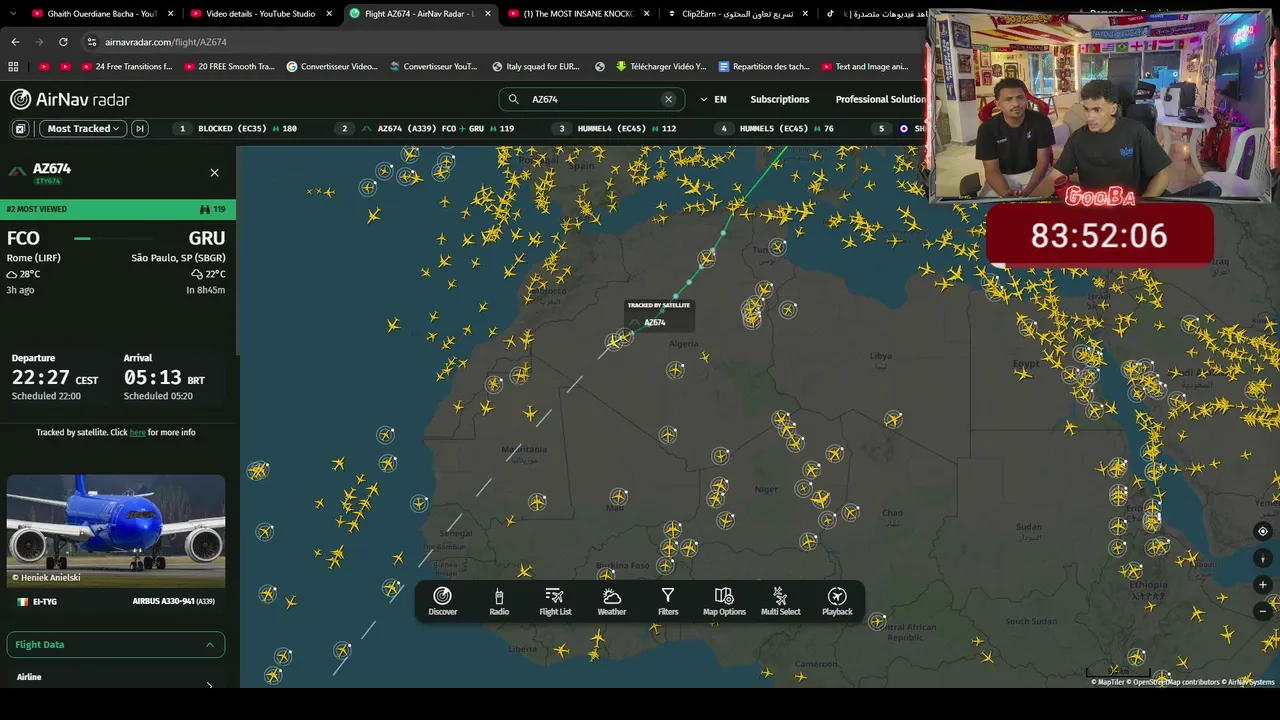The height and width of the screenshot is (720, 1280).
Task: Click the viewers binoculars count 119
Action: point(212,209)
